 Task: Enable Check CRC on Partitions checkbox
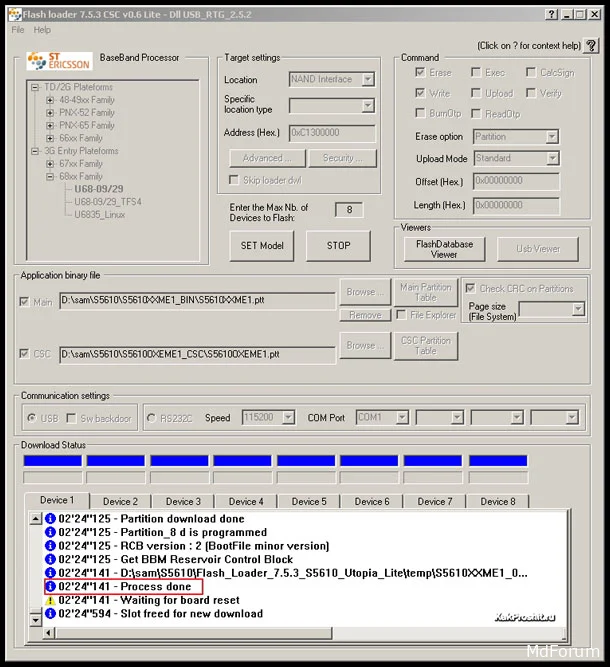(471, 289)
